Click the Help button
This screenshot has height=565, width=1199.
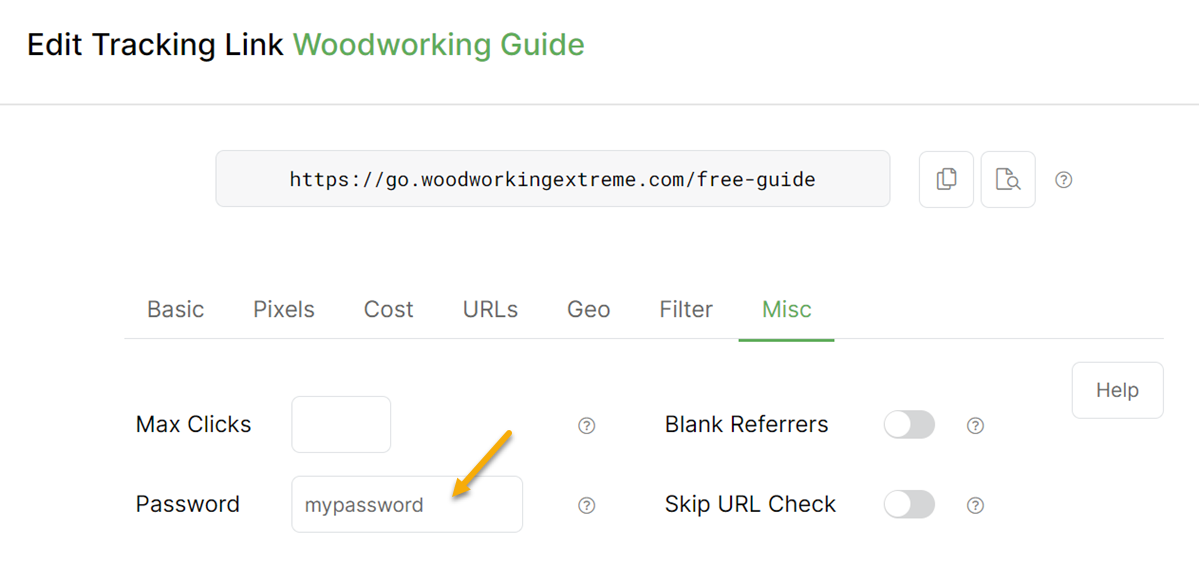coord(1117,390)
